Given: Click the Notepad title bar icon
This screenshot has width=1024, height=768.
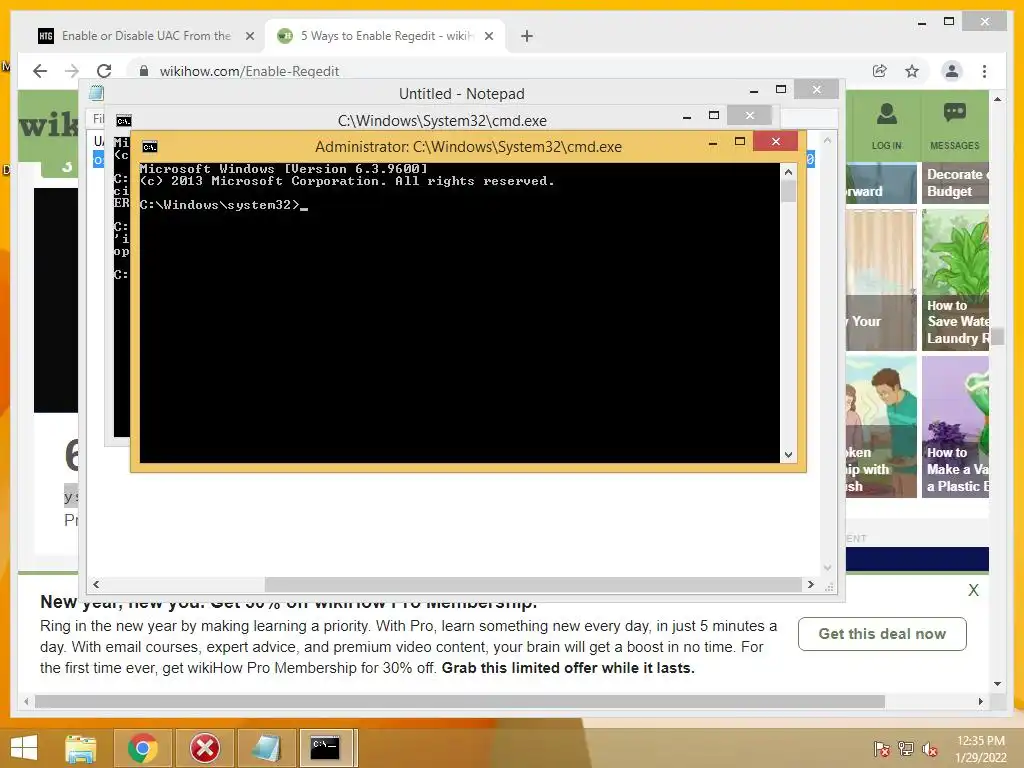Looking at the screenshot, I should coord(96,93).
